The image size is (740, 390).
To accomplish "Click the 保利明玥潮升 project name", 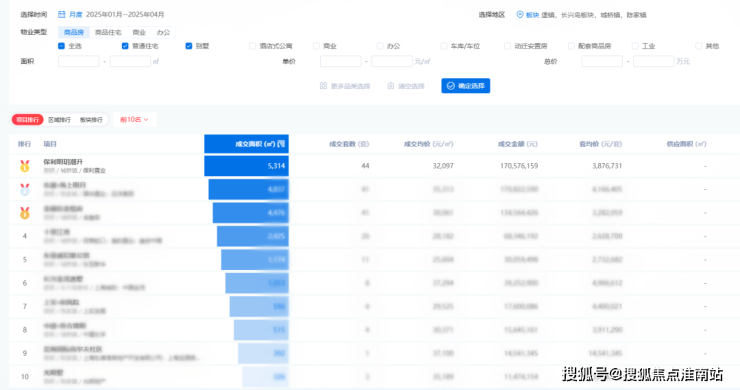I will [63, 162].
